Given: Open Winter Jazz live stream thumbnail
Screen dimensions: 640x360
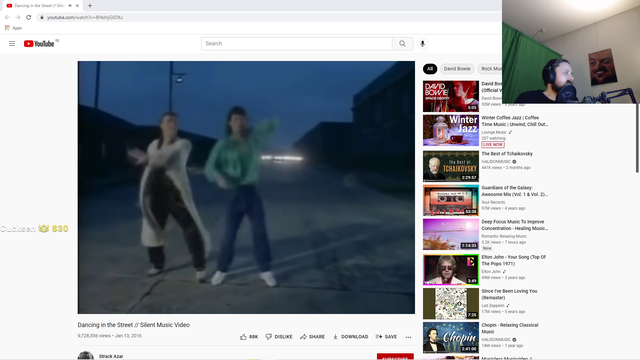Looking at the screenshot, I should 451,130.
